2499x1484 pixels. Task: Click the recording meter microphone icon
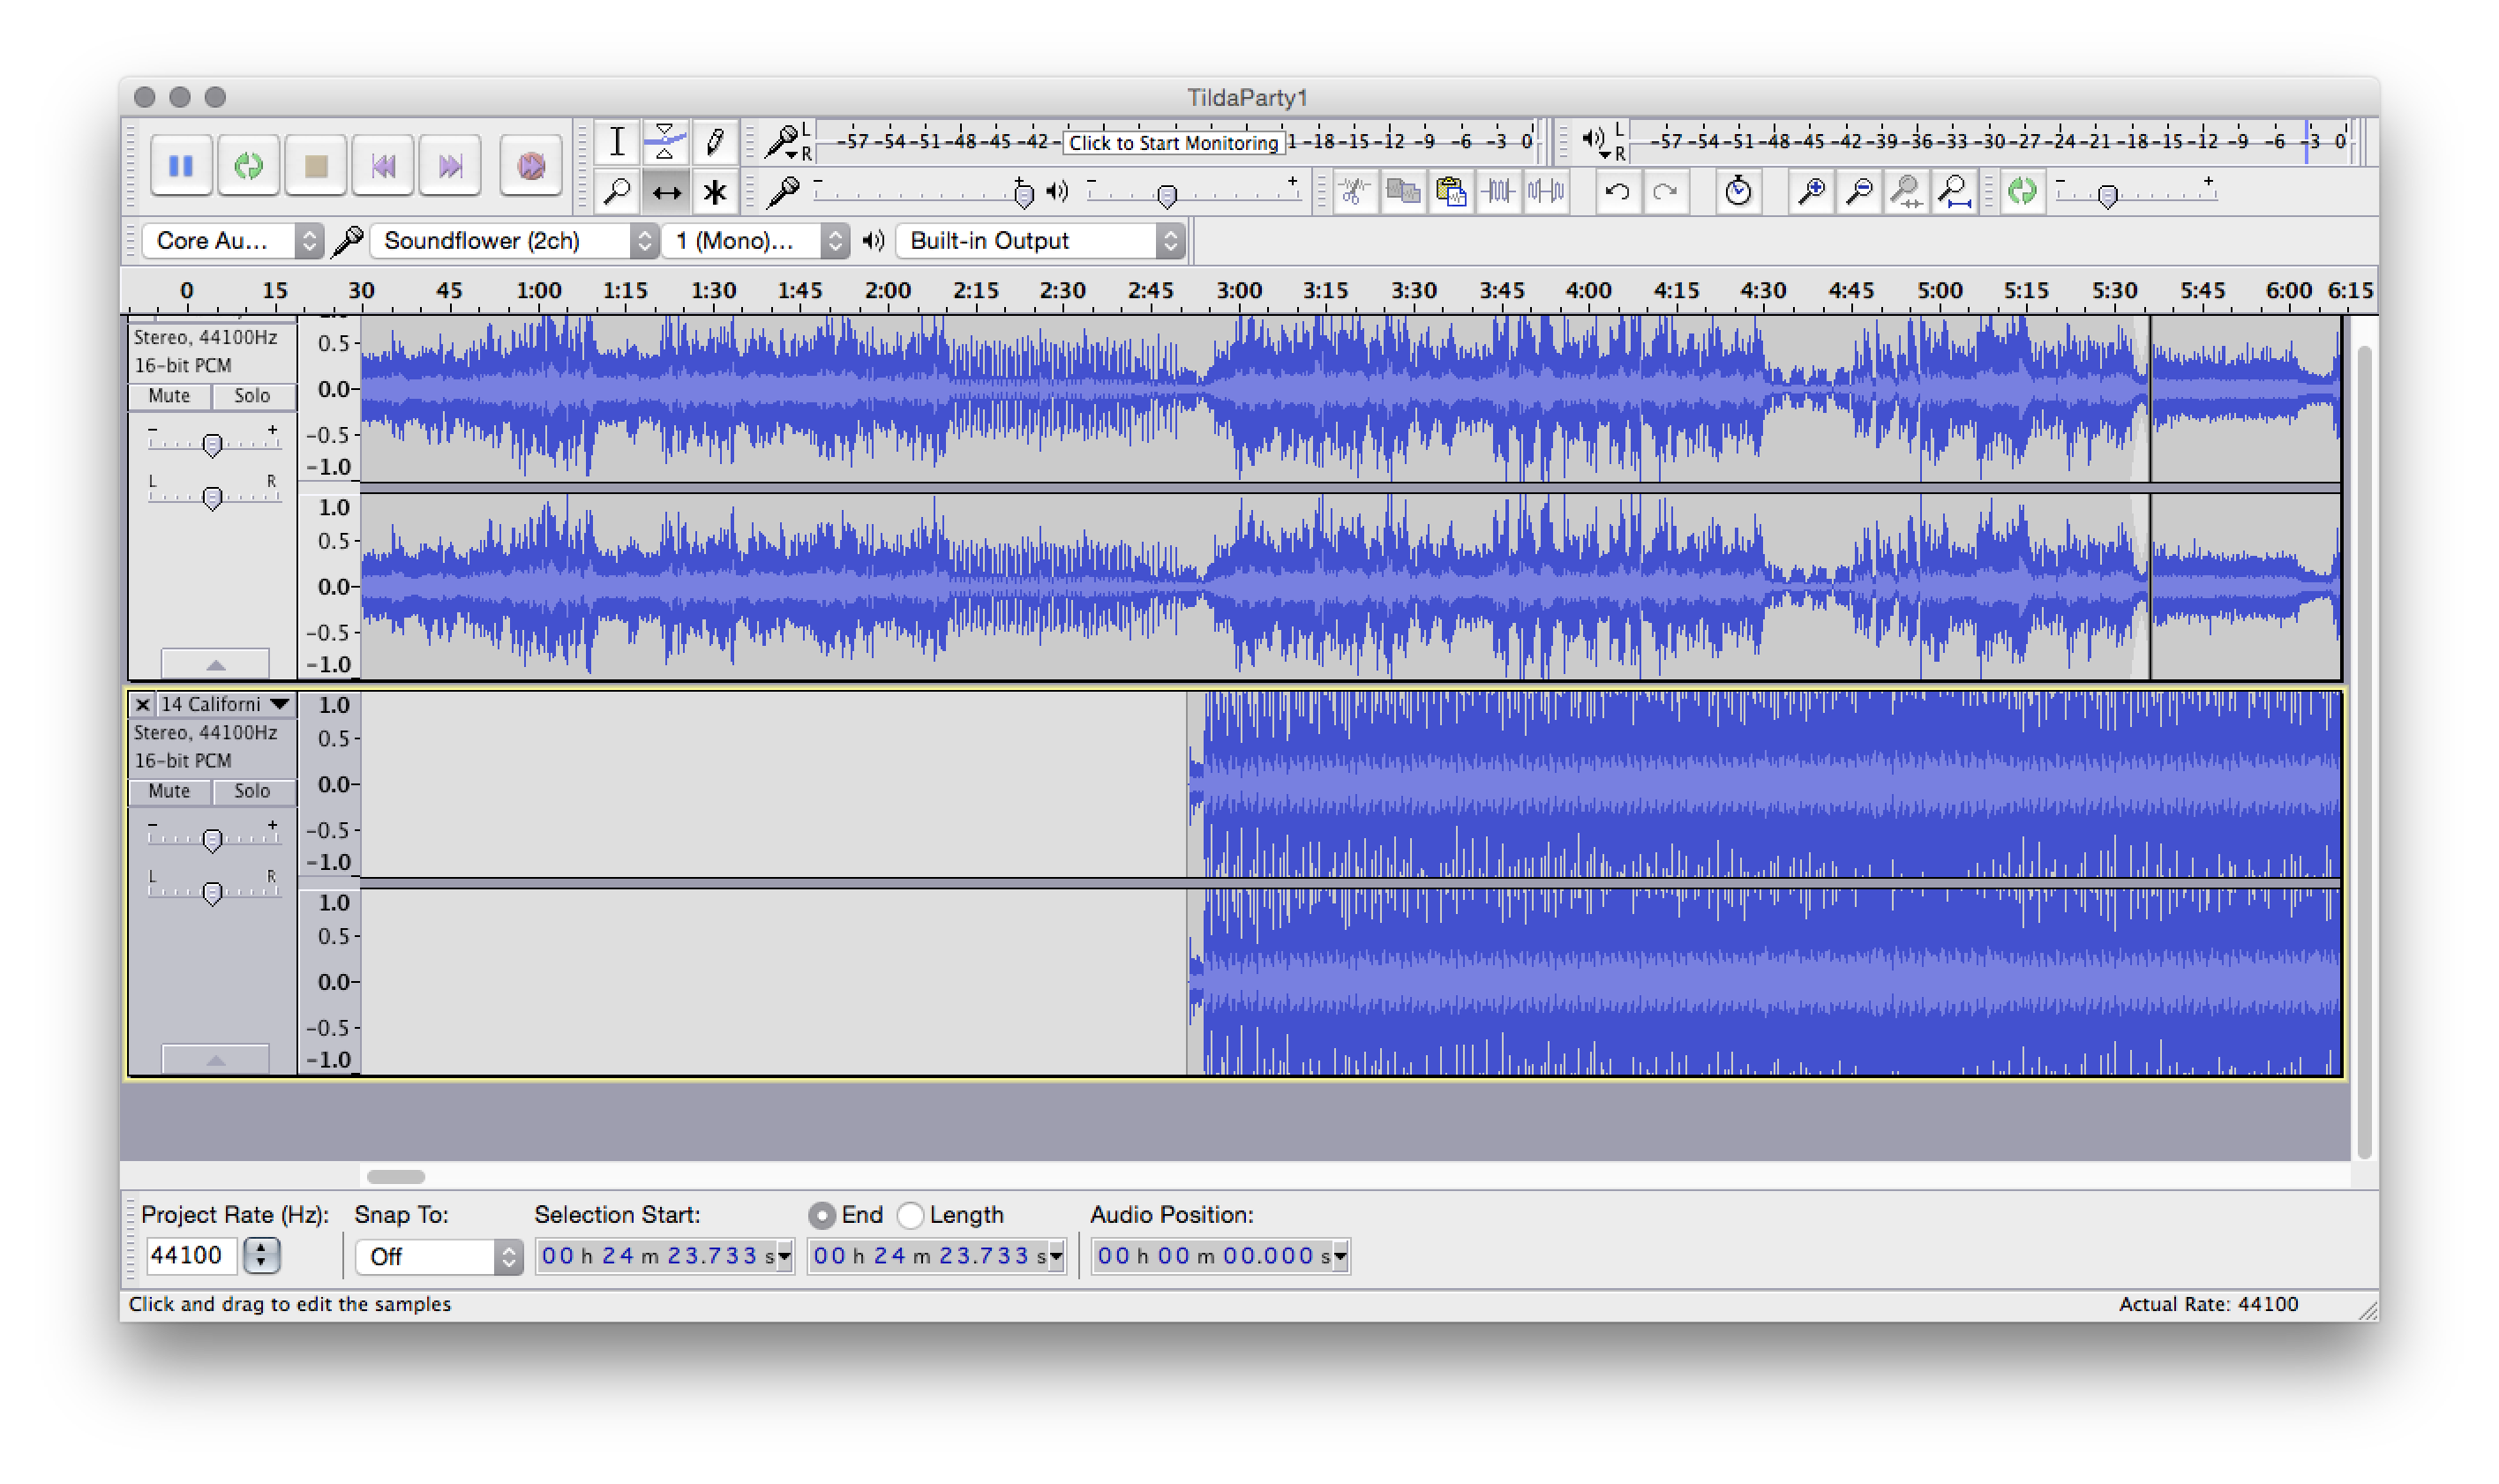click(x=784, y=142)
